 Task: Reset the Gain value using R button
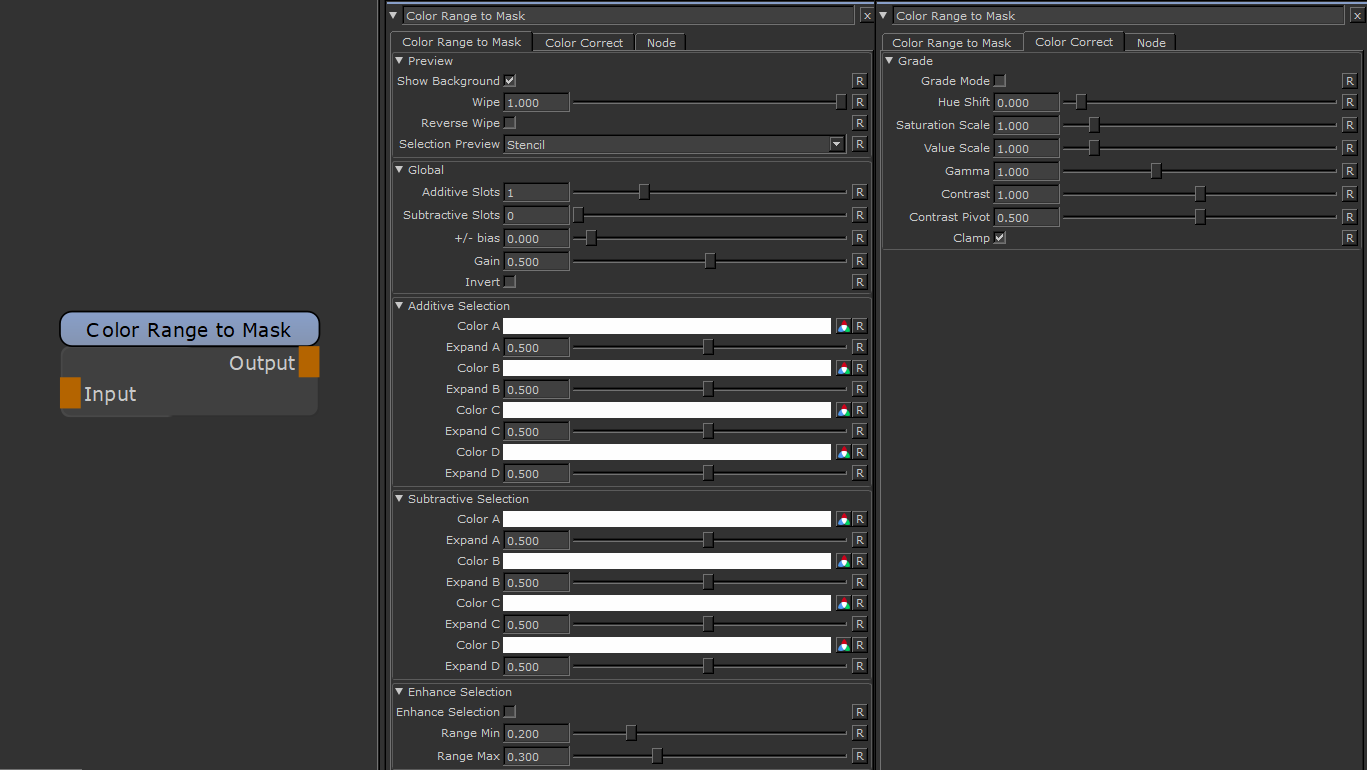[859, 261]
